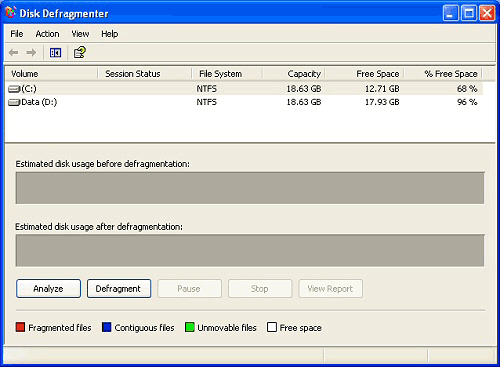Click the green Unmovable files swatch
This screenshot has width=500, height=367.
pyautogui.click(x=190, y=327)
